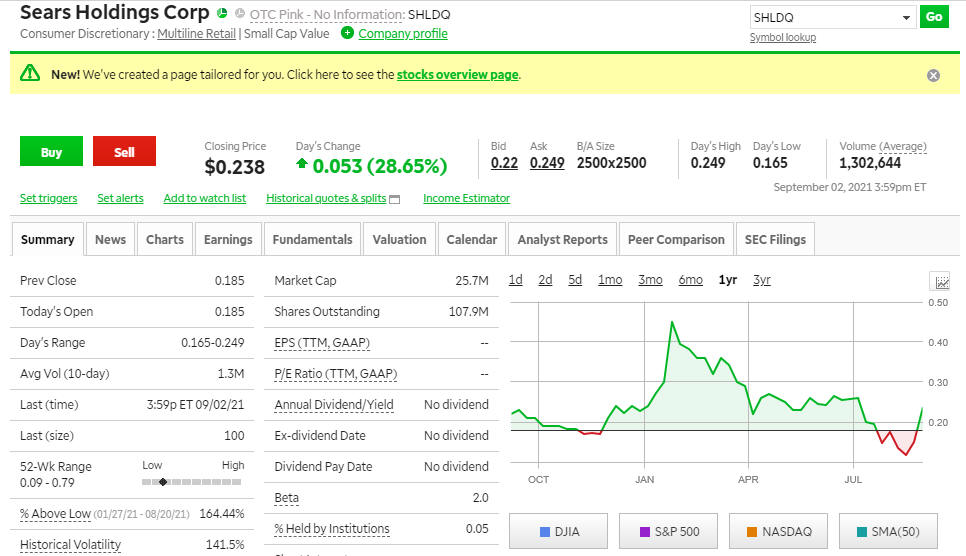Open the Peer Comparison tab
Screen dimensions: 966x556
[x=676, y=239]
